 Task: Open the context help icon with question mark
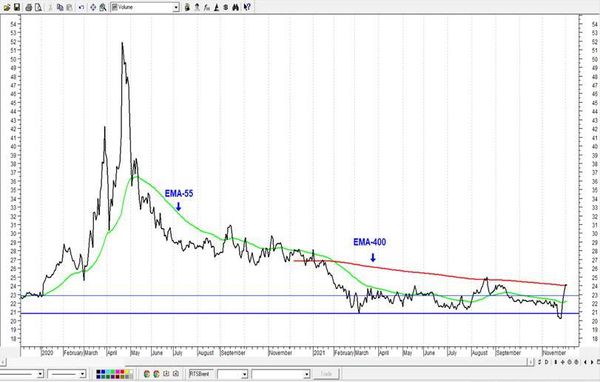247,7
